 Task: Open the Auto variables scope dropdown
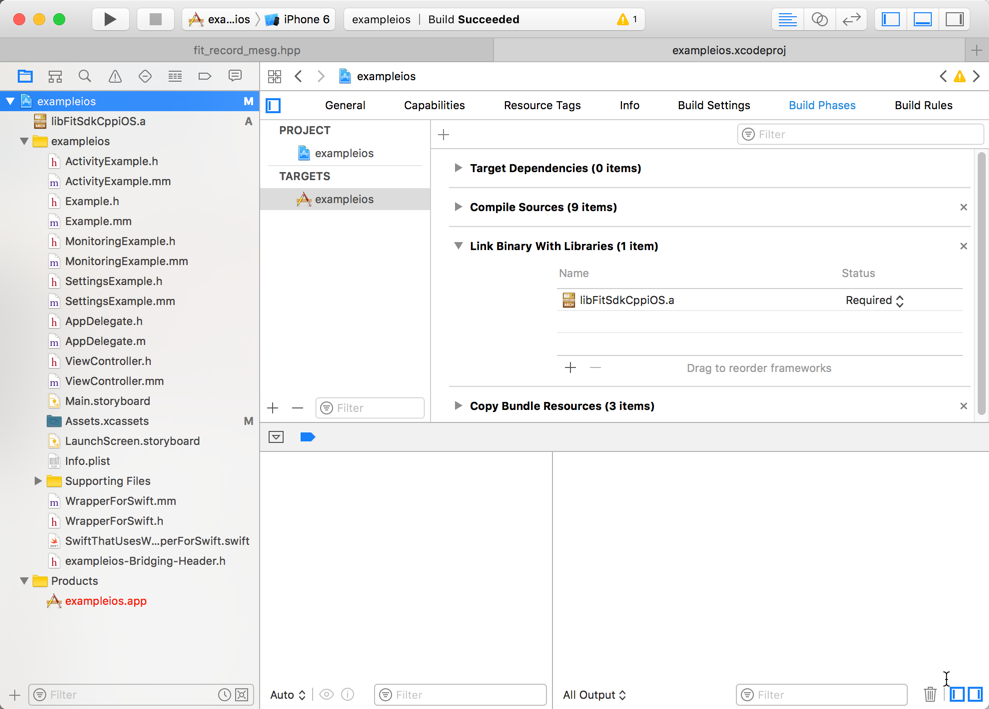click(288, 694)
